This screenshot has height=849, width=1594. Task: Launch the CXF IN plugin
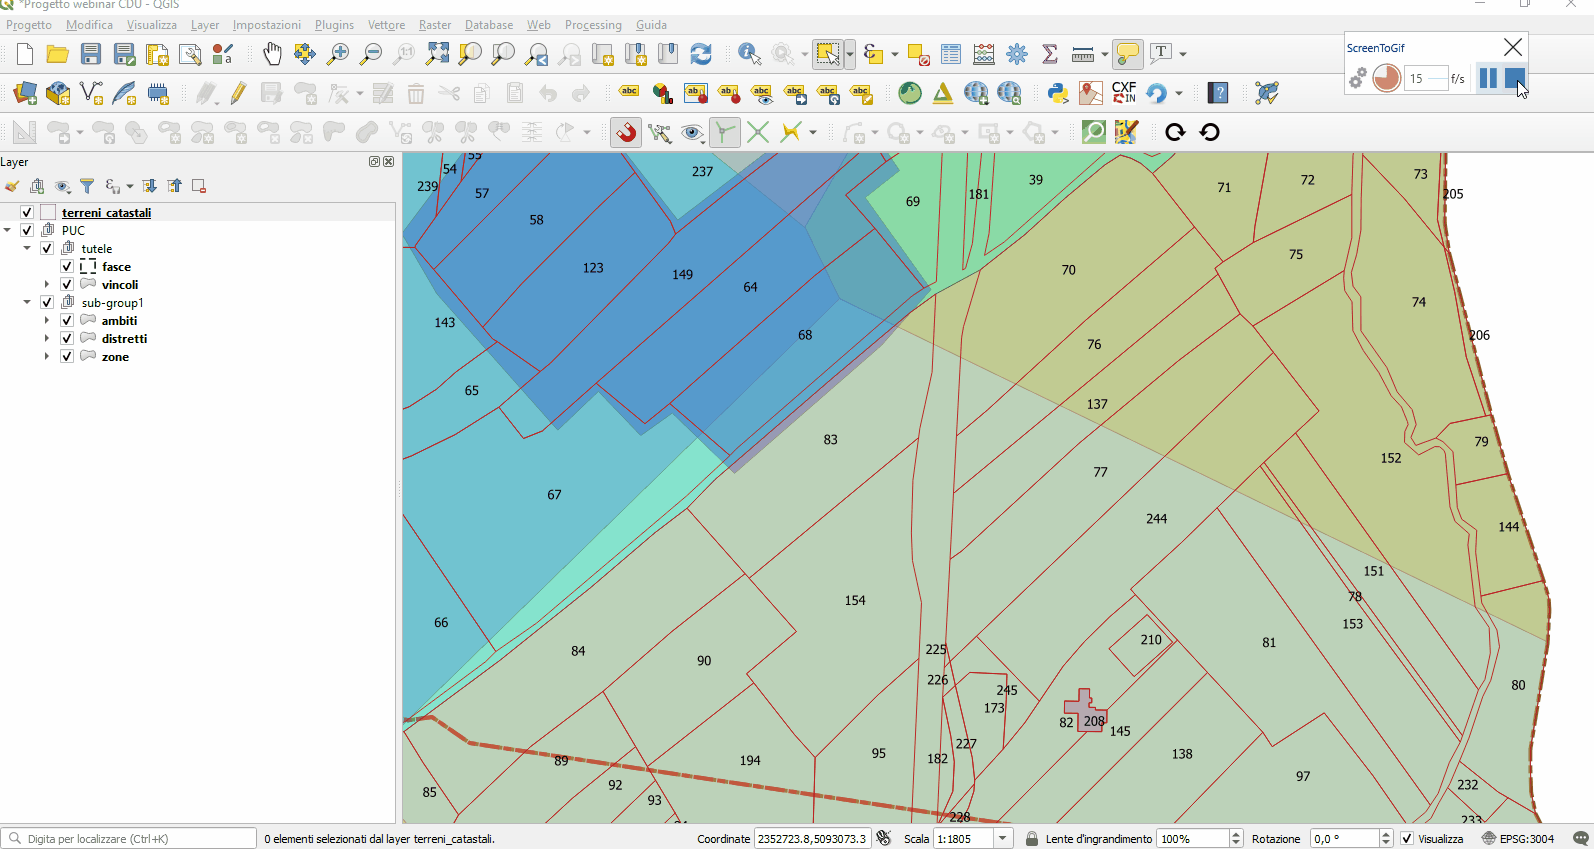pos(1124,93)
